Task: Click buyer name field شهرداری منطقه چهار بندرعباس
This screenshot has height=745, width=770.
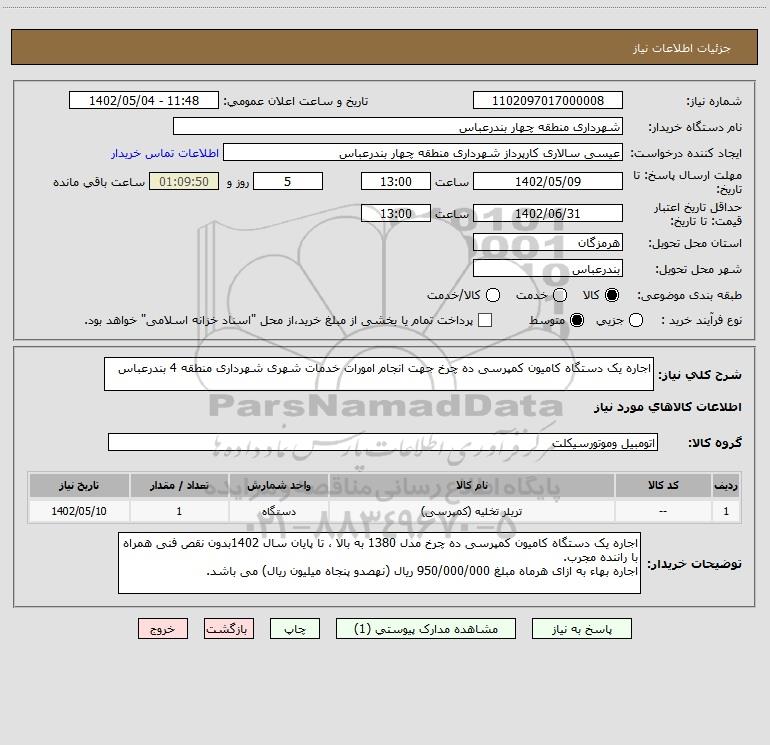Action: [x=398, y=126]
